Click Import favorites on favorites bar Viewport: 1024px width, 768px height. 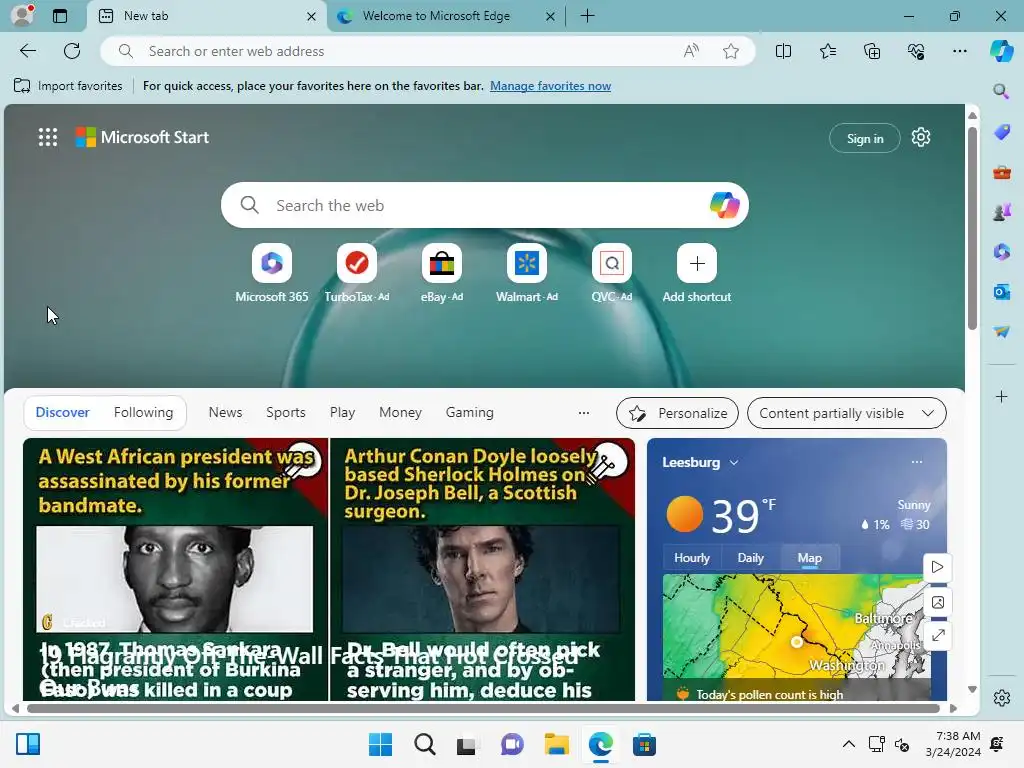tap(68, 86)
